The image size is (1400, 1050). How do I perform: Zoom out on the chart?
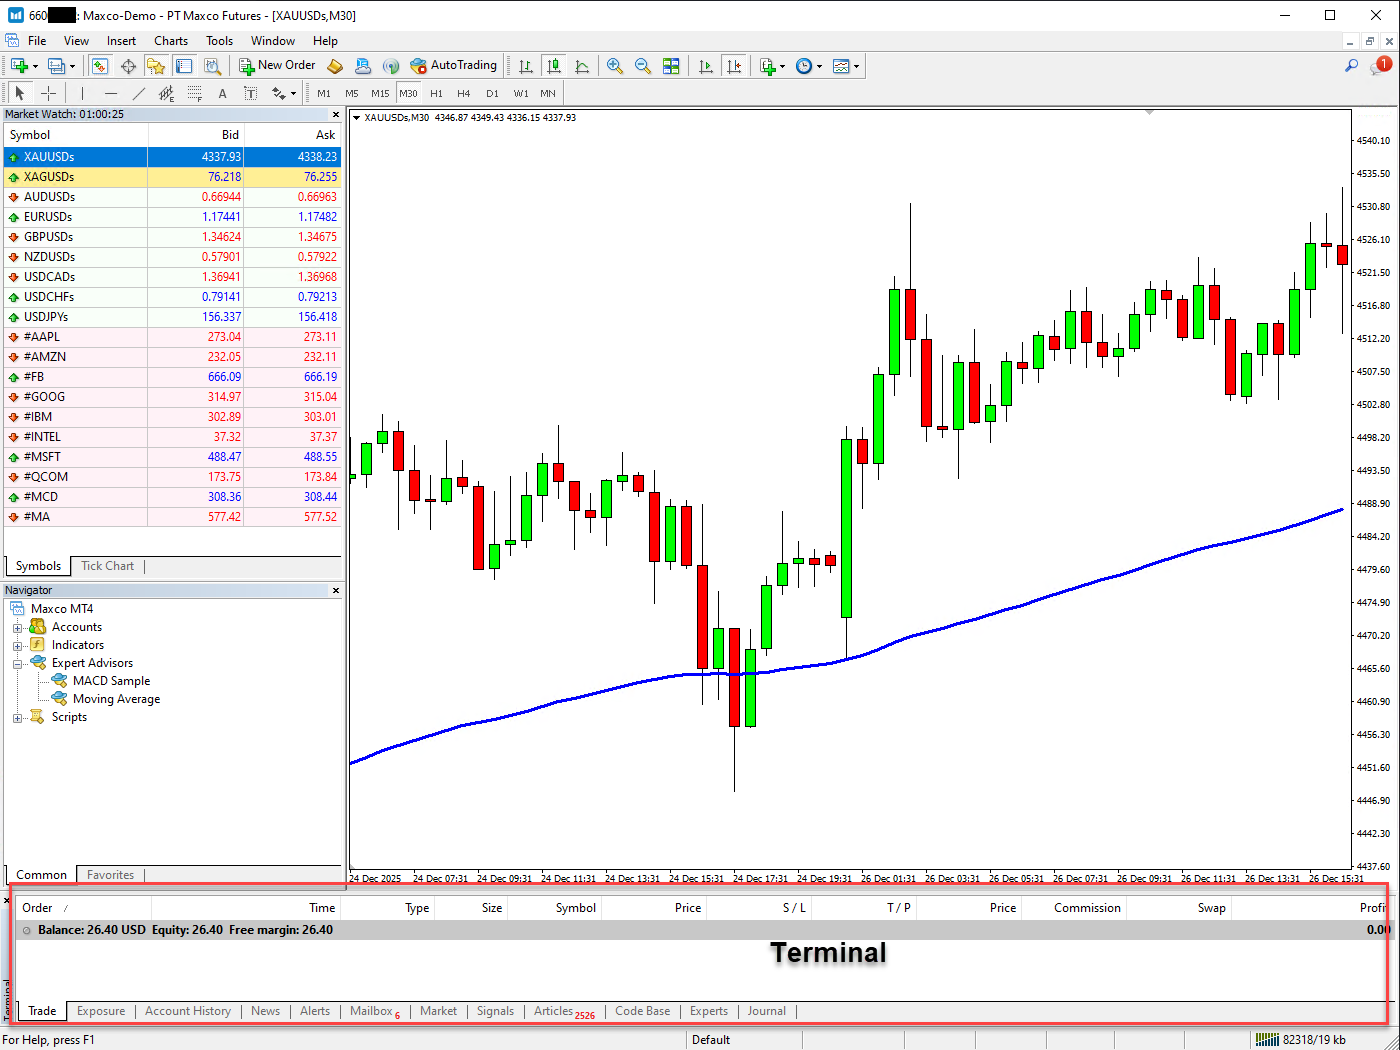point(643,66)
